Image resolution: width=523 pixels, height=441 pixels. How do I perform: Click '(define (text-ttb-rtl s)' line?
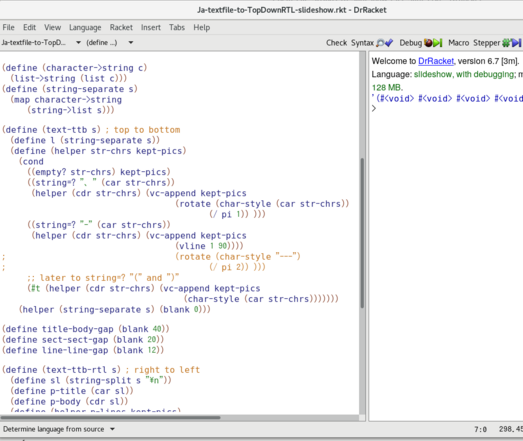tap(61, 370)
